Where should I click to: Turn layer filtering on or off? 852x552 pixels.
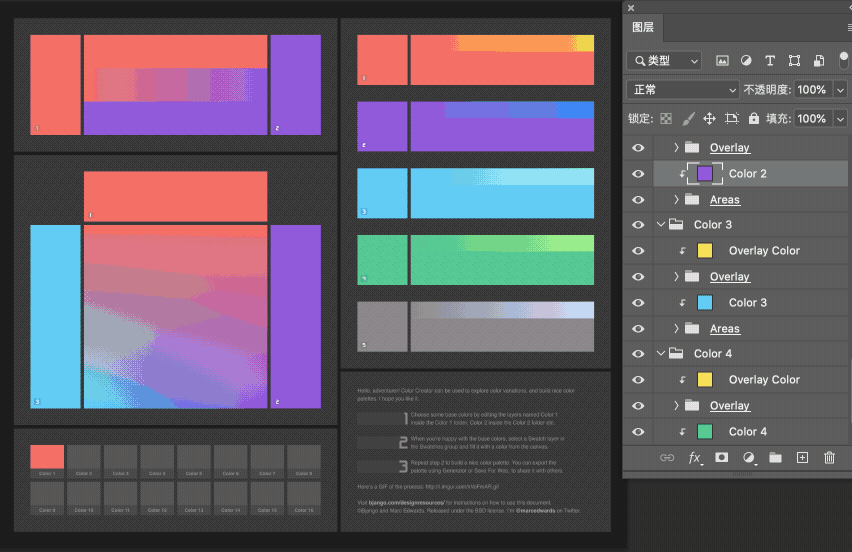pos(844,60)
